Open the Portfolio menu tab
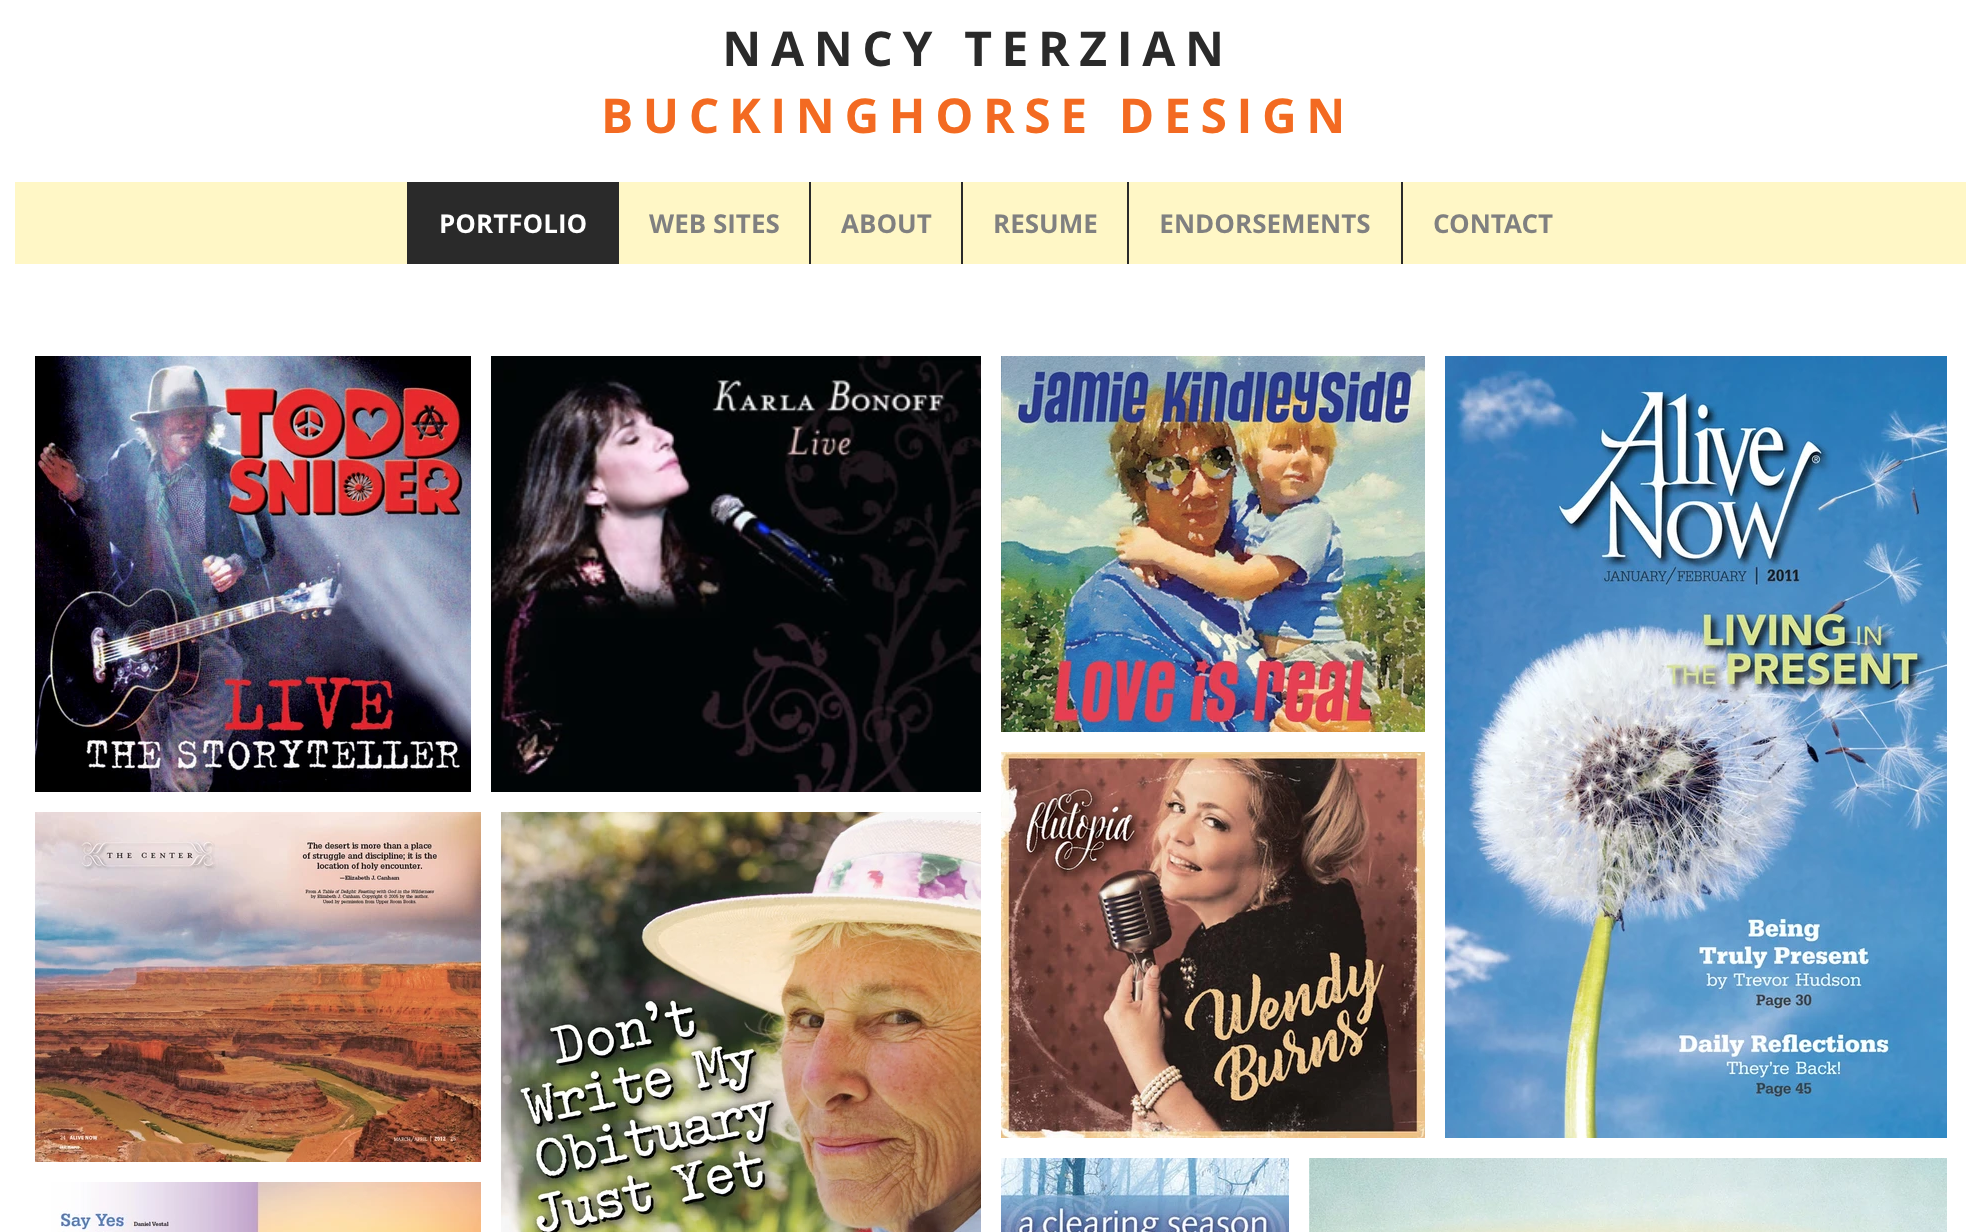 [513, 223]
